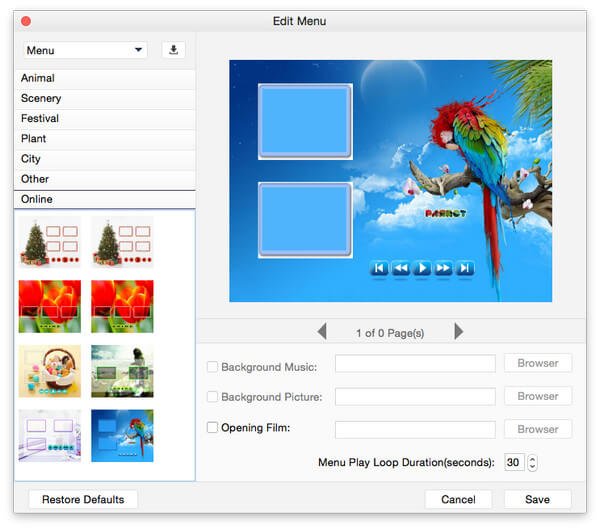
Task: Choose the green landscape photo template
Action: point(122,371)
